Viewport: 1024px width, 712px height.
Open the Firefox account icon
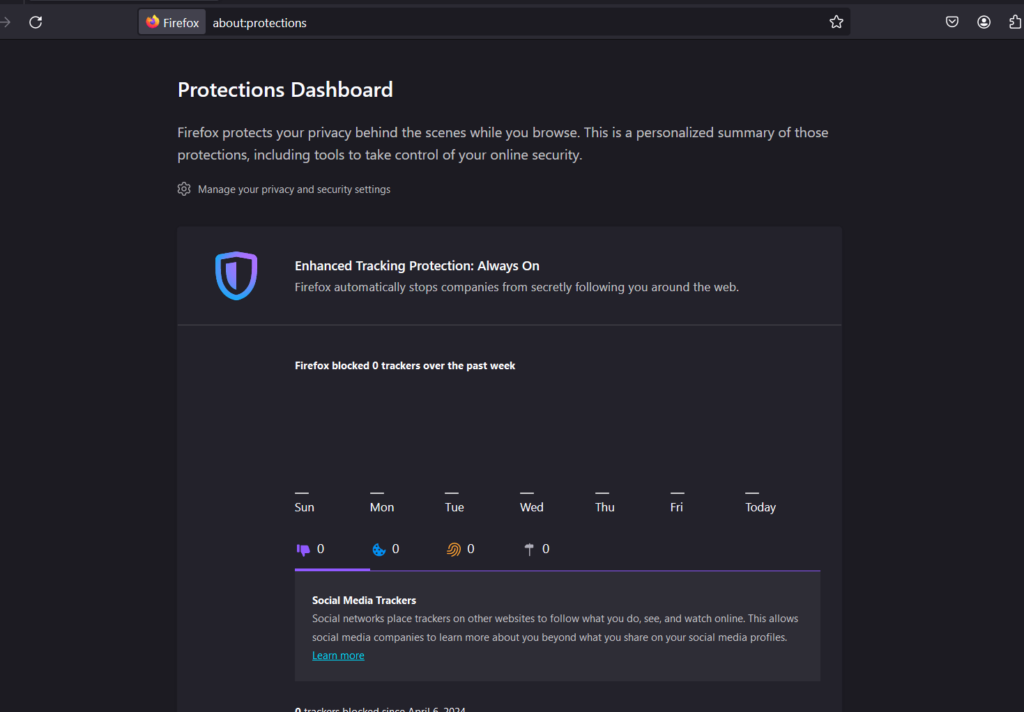click(x=984, y=22)
